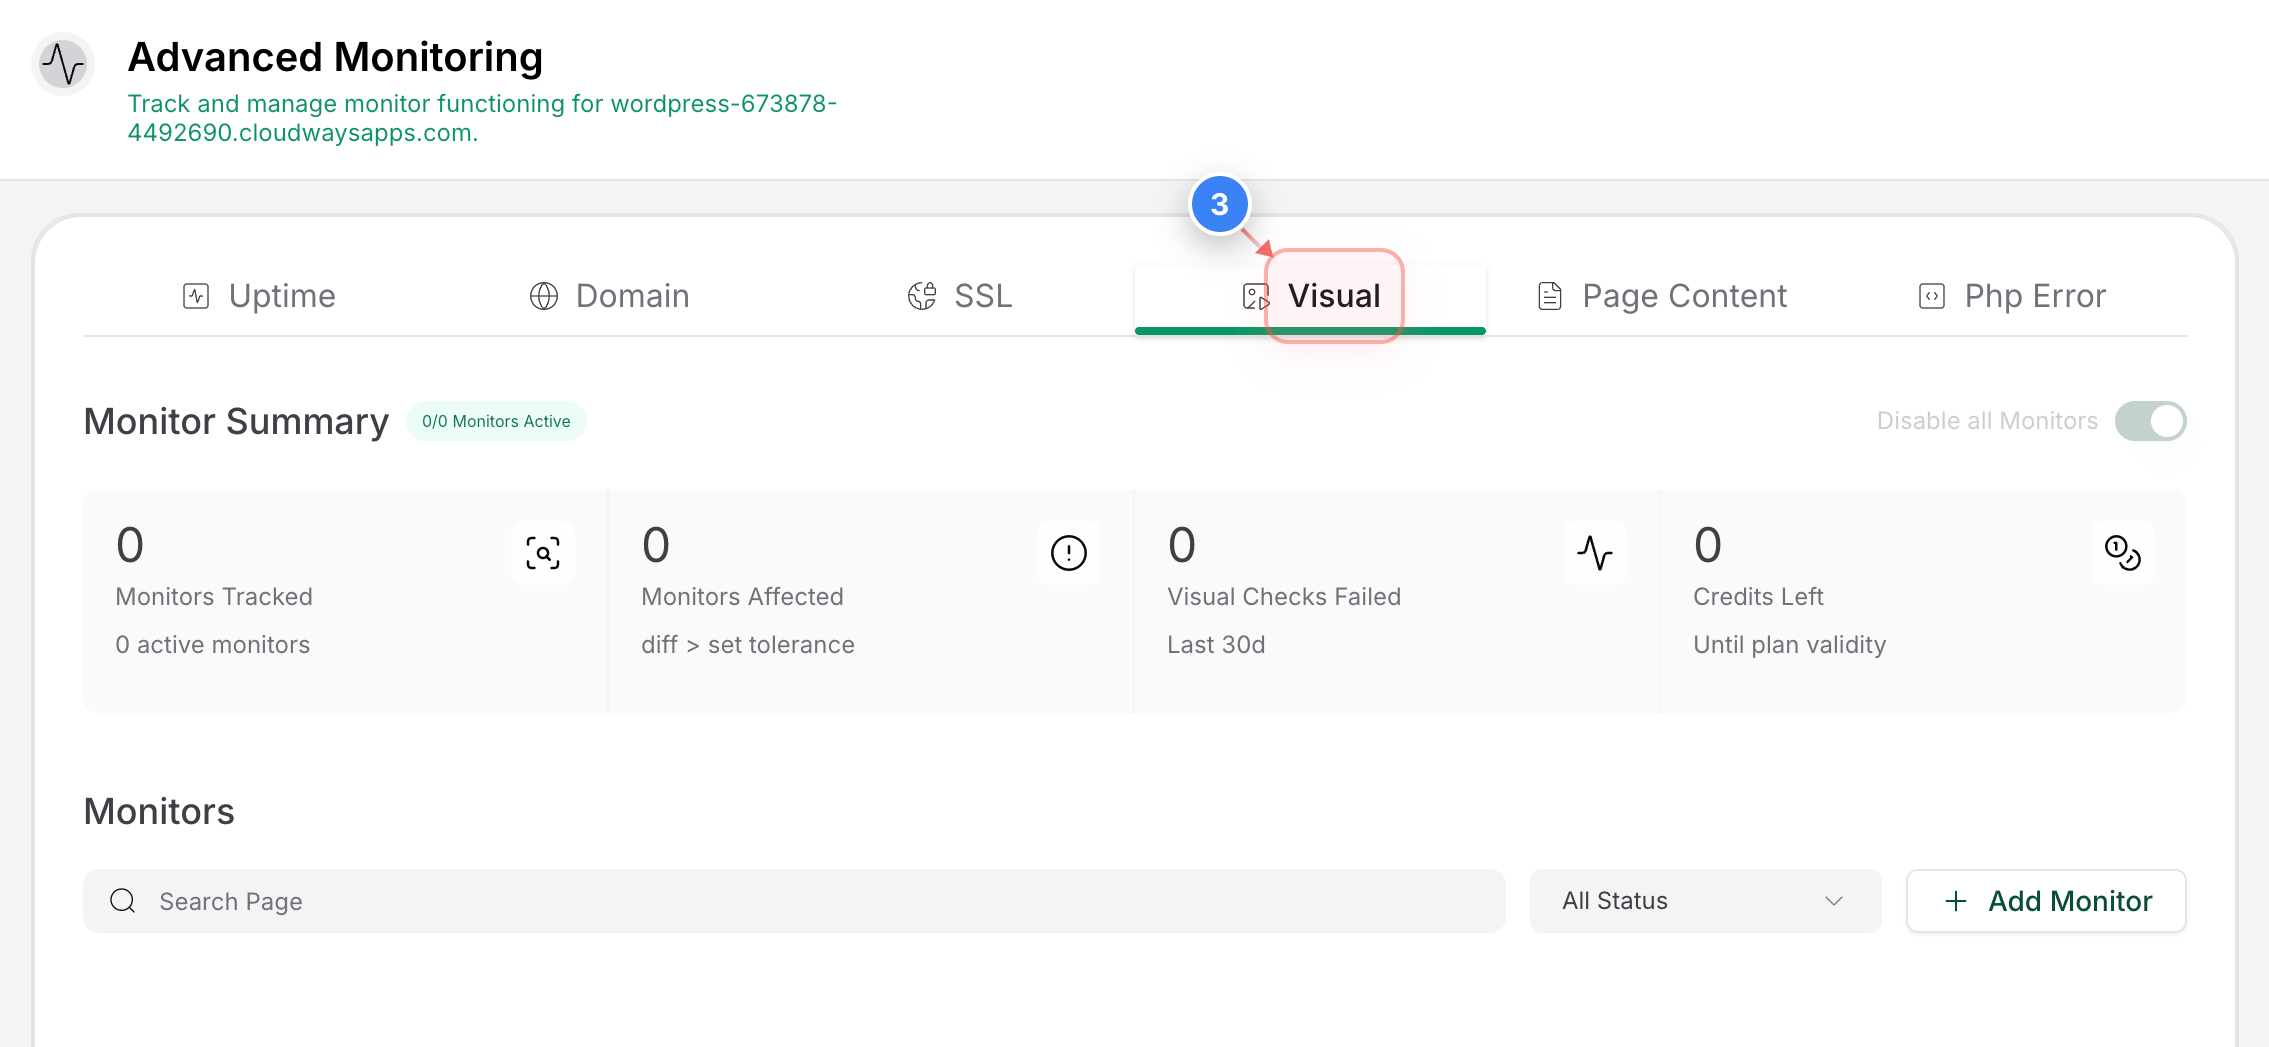Click the Advanced Monitoring title
2269x1047 pixels.
335,57
